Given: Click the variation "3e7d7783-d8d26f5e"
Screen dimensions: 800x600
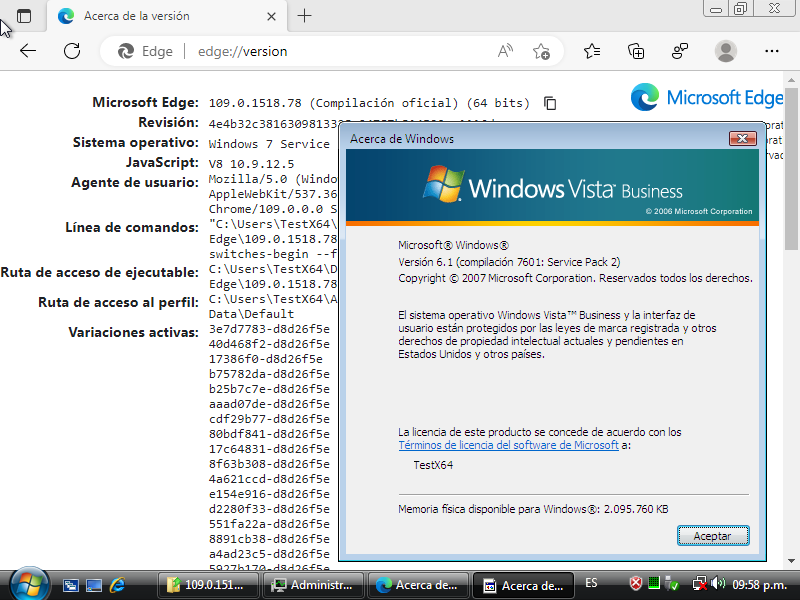Looking at the screenshot, I should click(x=269, y=329).
